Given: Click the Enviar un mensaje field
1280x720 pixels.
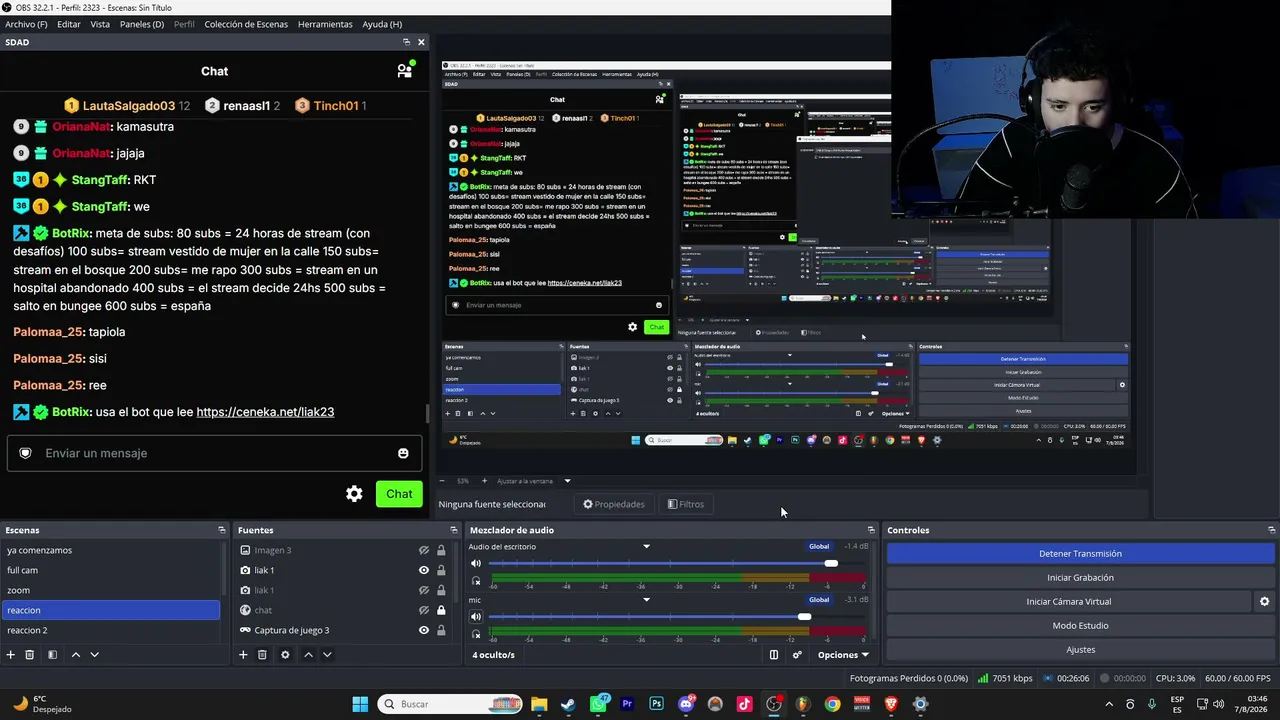Looking at the screenshot, I should [215, 453].
